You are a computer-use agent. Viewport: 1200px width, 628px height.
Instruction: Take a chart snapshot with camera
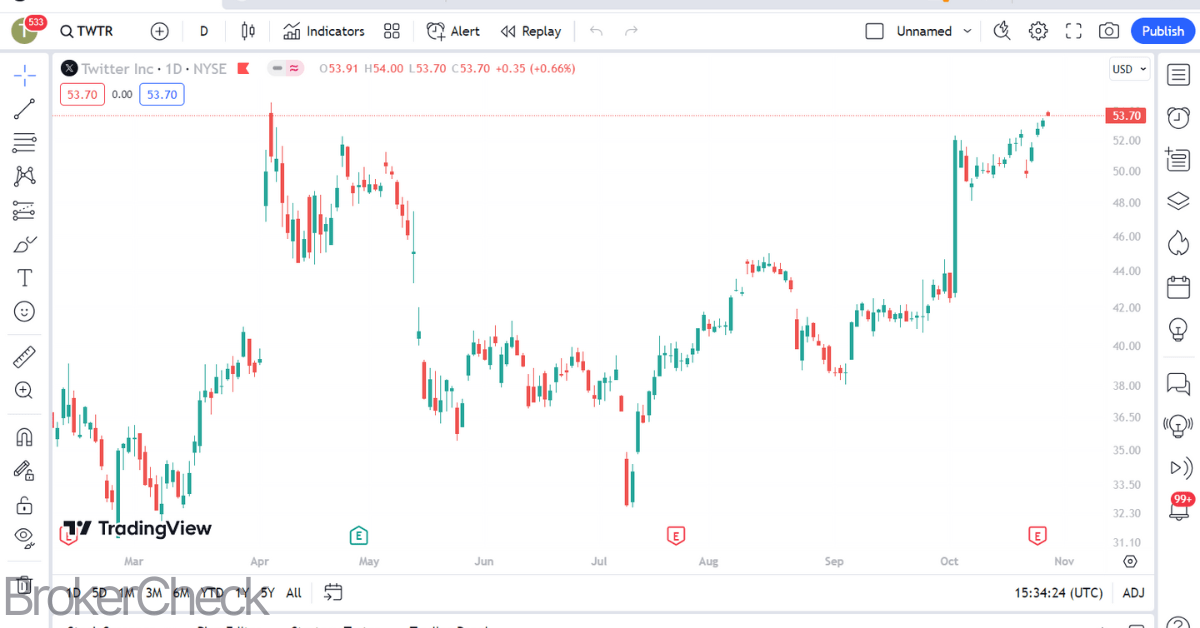pyautogui.click(x=1109, y=31)
